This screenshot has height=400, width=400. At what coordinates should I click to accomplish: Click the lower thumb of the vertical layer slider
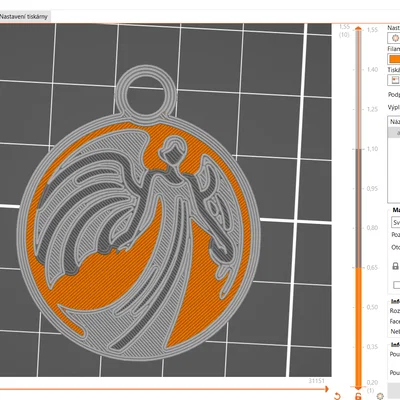[x=358, y=387]
